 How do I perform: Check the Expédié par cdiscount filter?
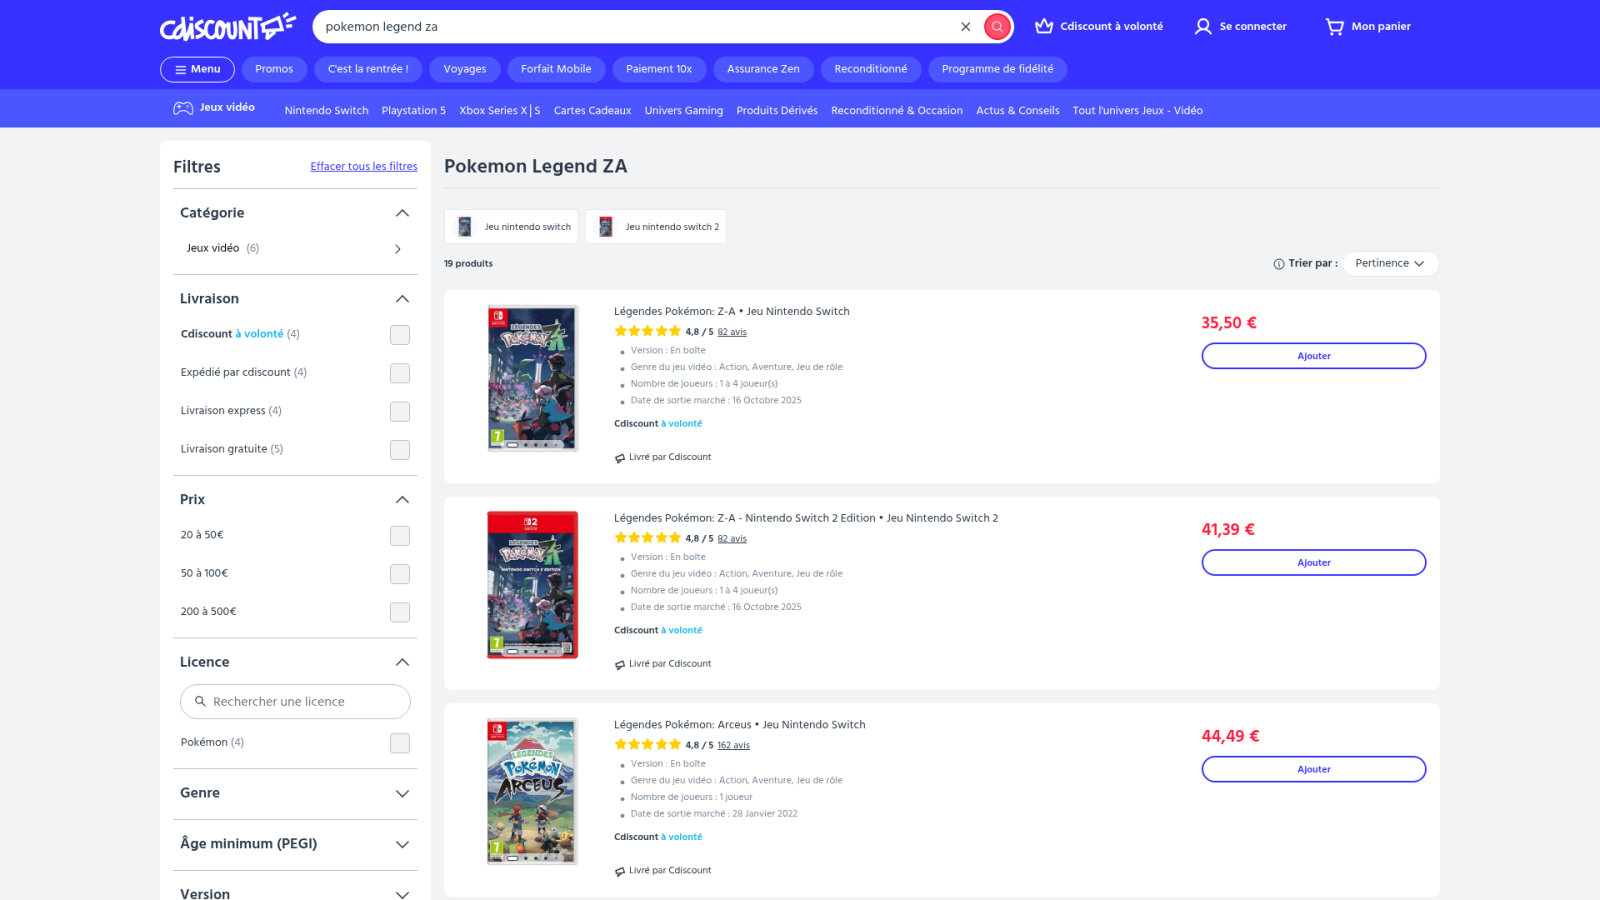click(x=400, y=373)
